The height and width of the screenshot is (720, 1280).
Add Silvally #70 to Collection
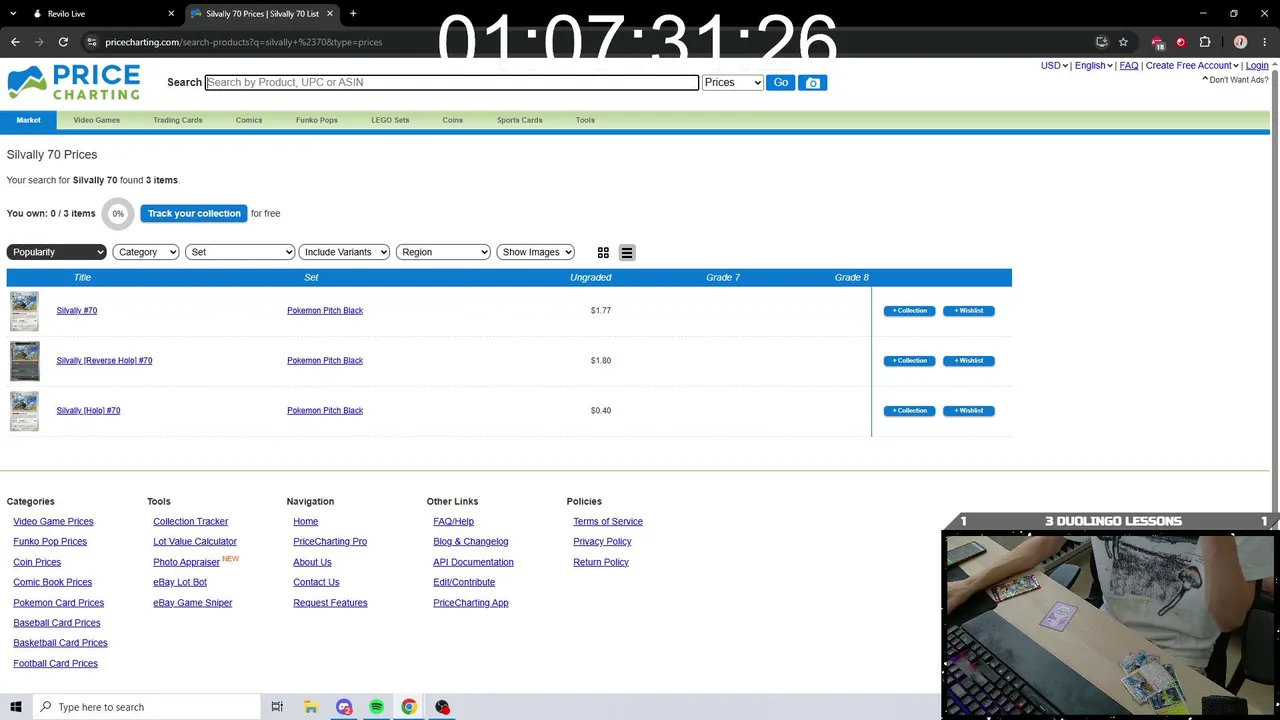pos(910,311)
